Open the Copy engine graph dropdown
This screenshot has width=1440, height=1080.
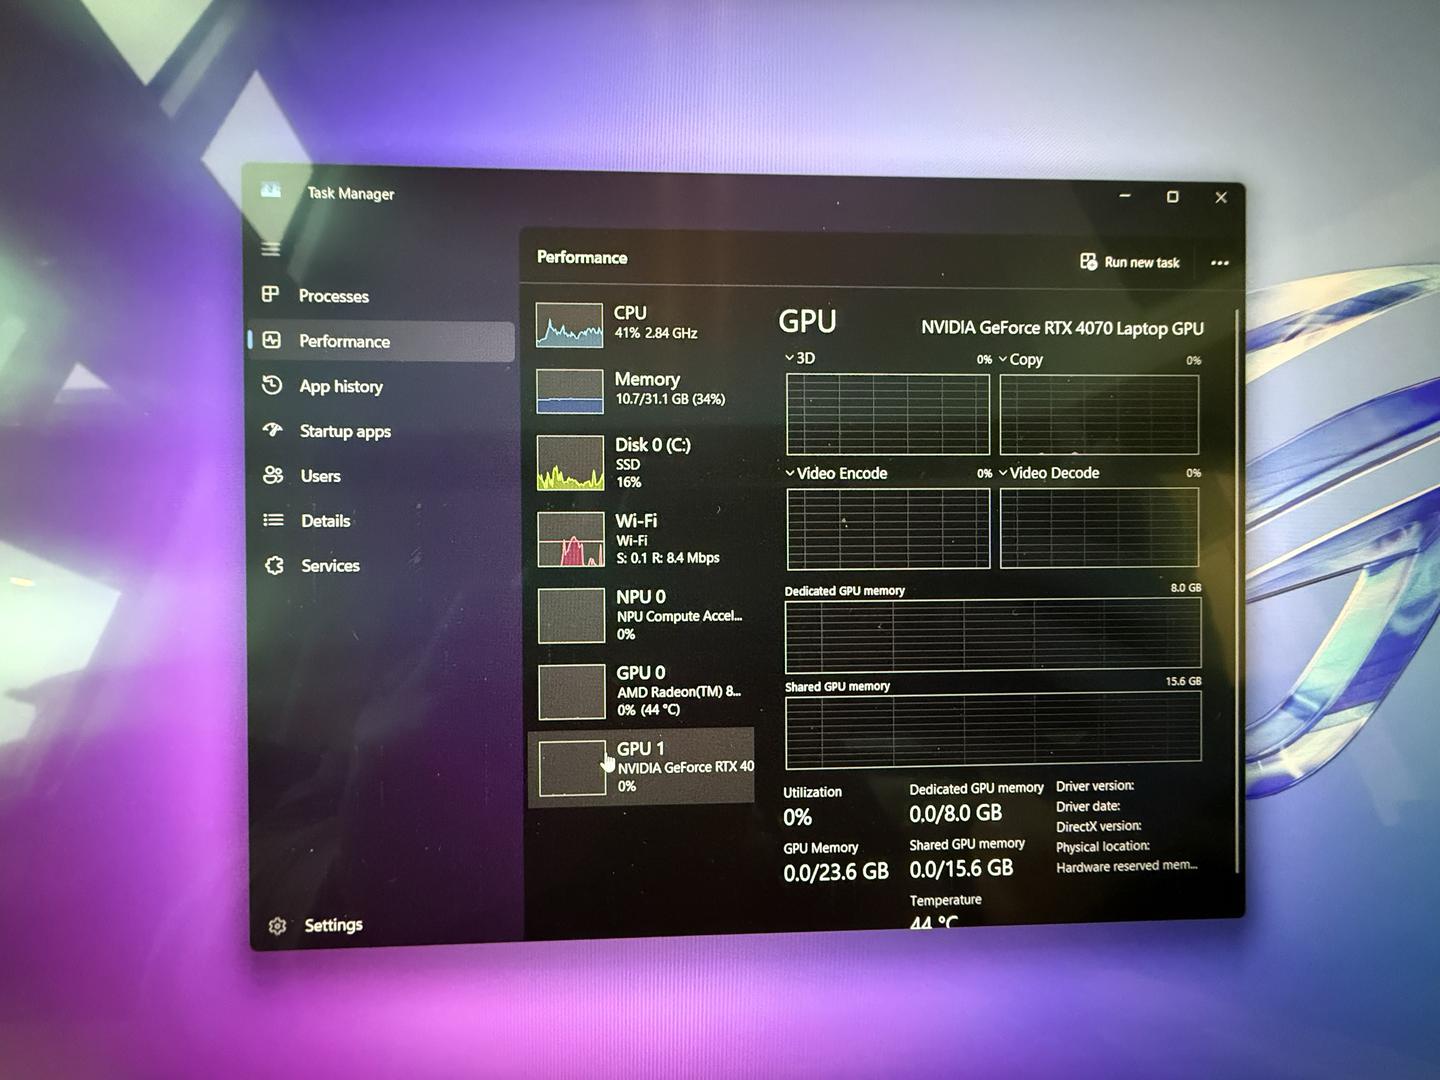pyautogui.click(x=1020, y=359)
